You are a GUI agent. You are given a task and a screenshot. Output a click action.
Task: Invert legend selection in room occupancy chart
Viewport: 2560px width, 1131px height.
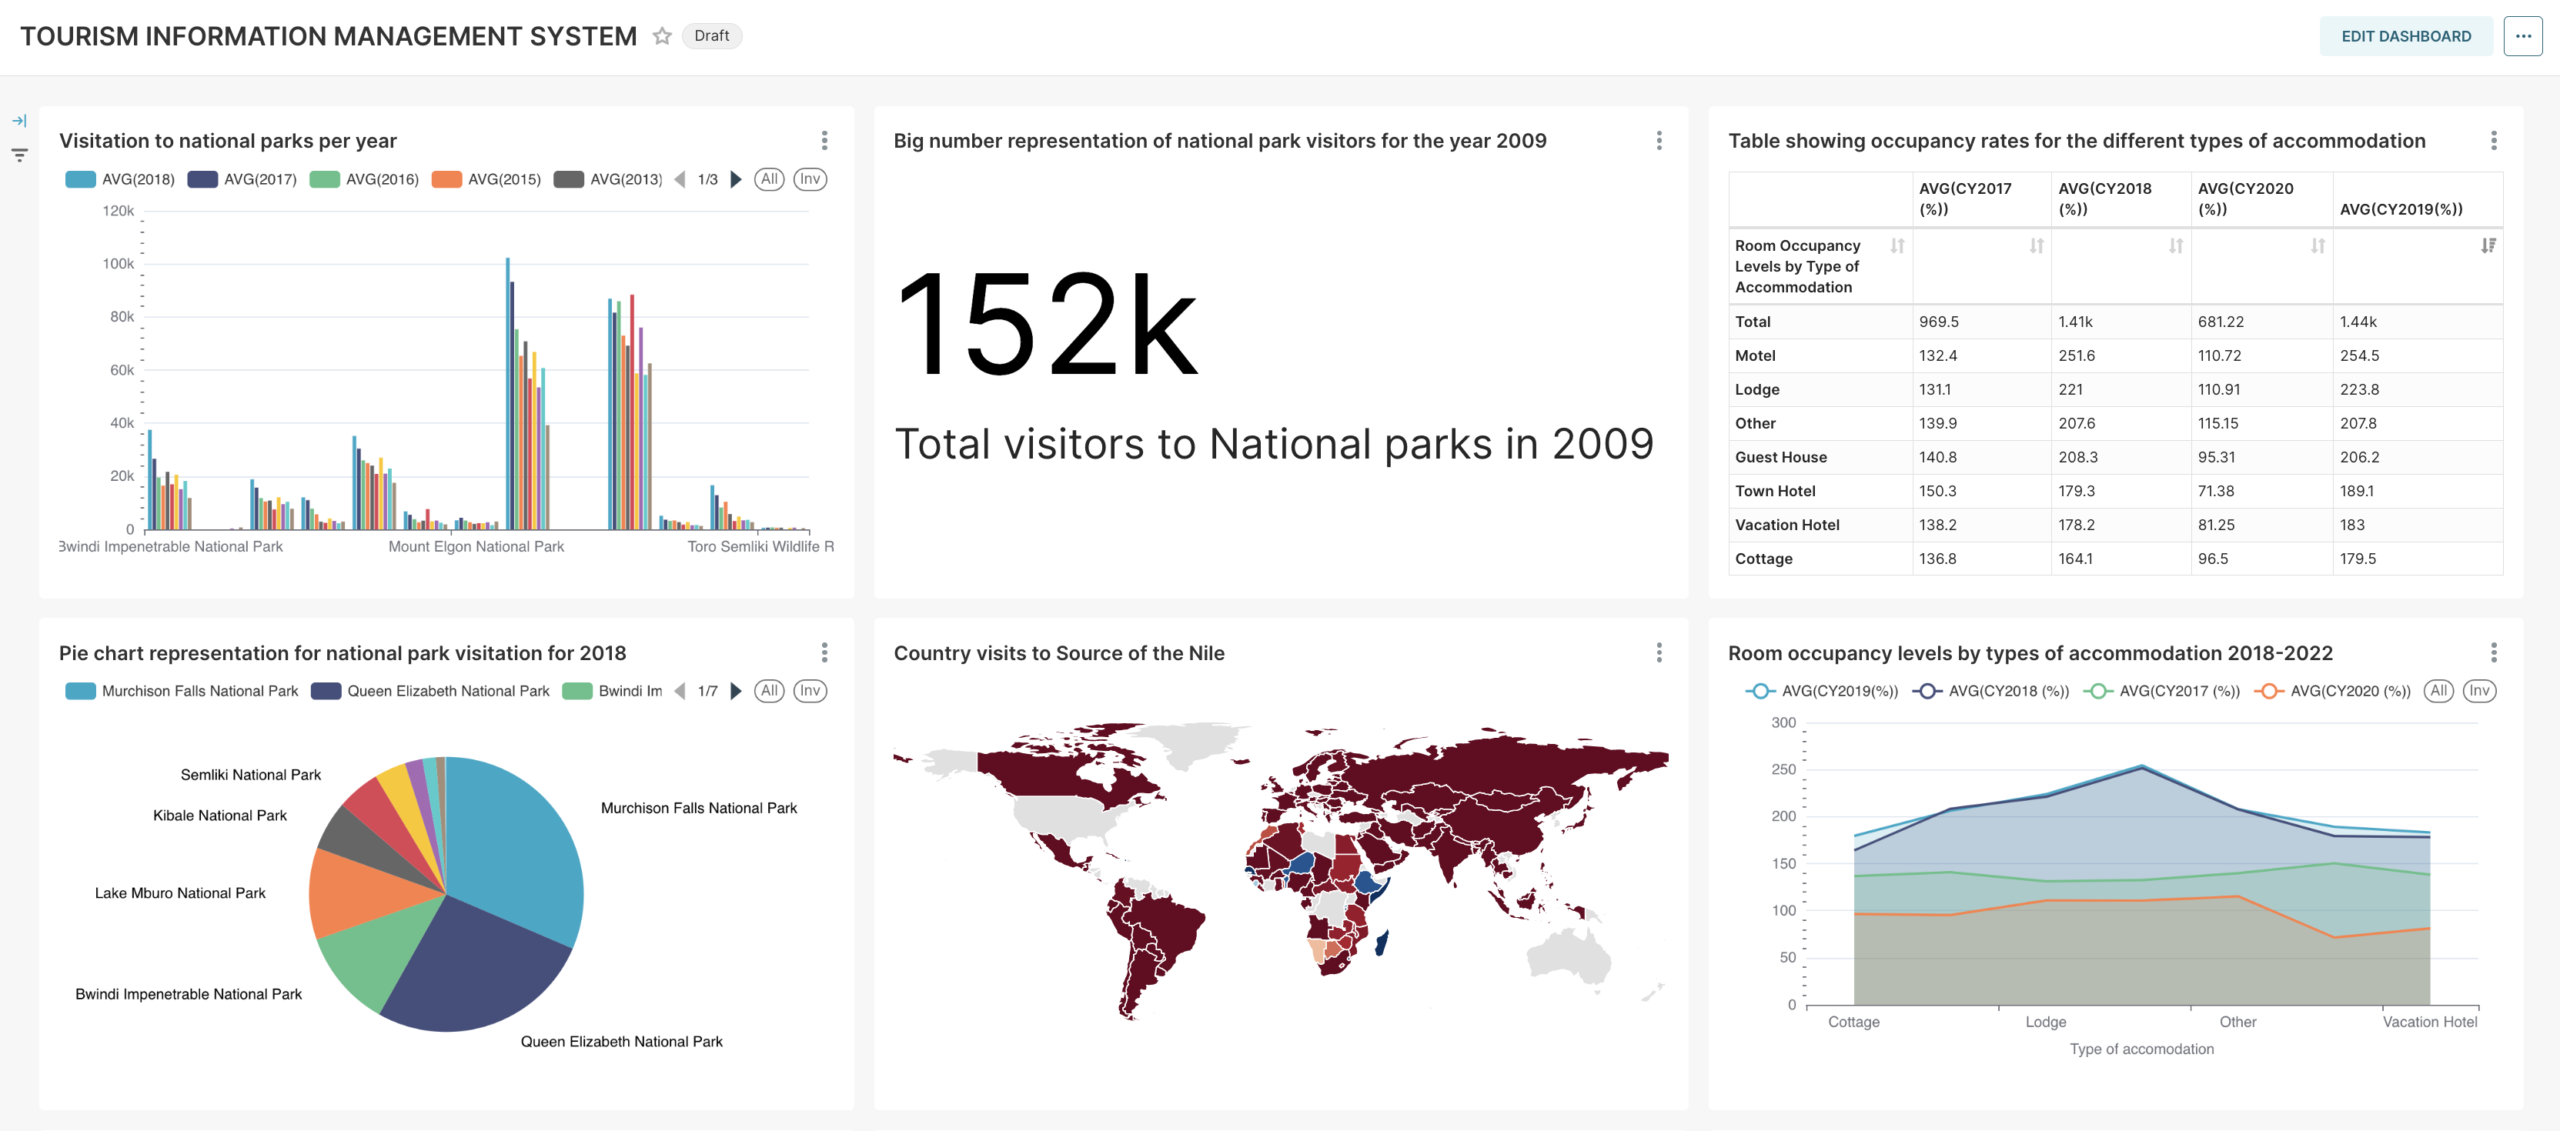click(x=2479, y=691)
